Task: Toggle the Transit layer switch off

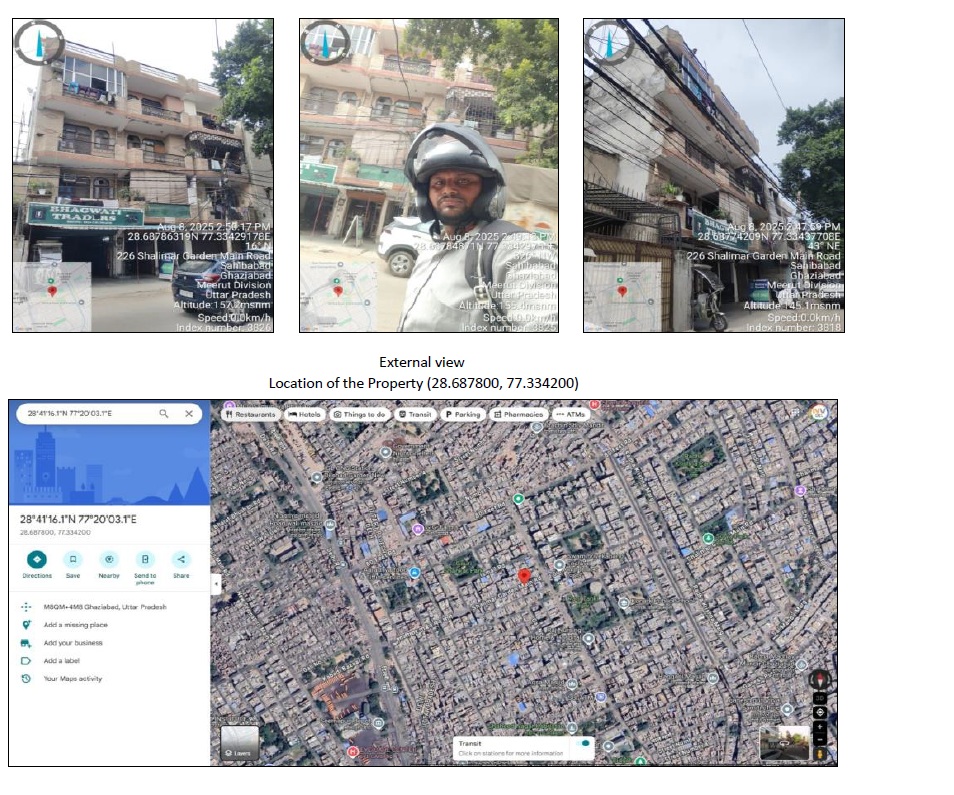Action: [x=582, y=744]
